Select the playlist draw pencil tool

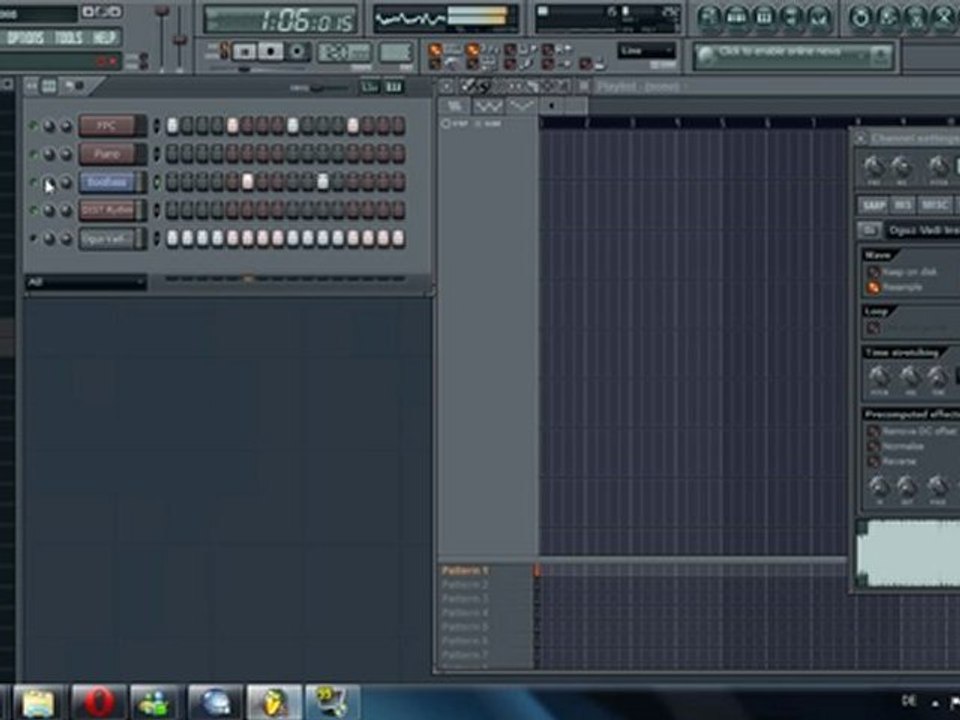tap(468, 87)
